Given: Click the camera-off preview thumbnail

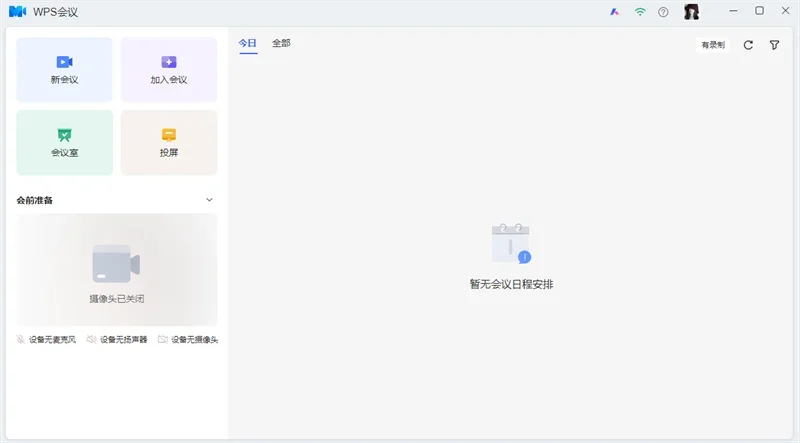Looking at the screenshot, I should click(x=116, y=269).
